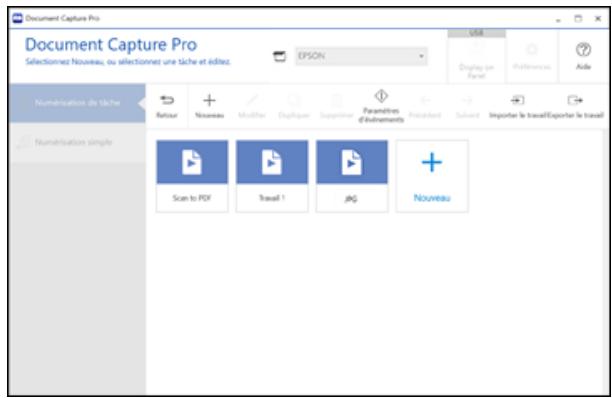Screen dimensions: 612x398
Task: Click the scanner icon beside EPSON field
Action: [x=279, y=57]
